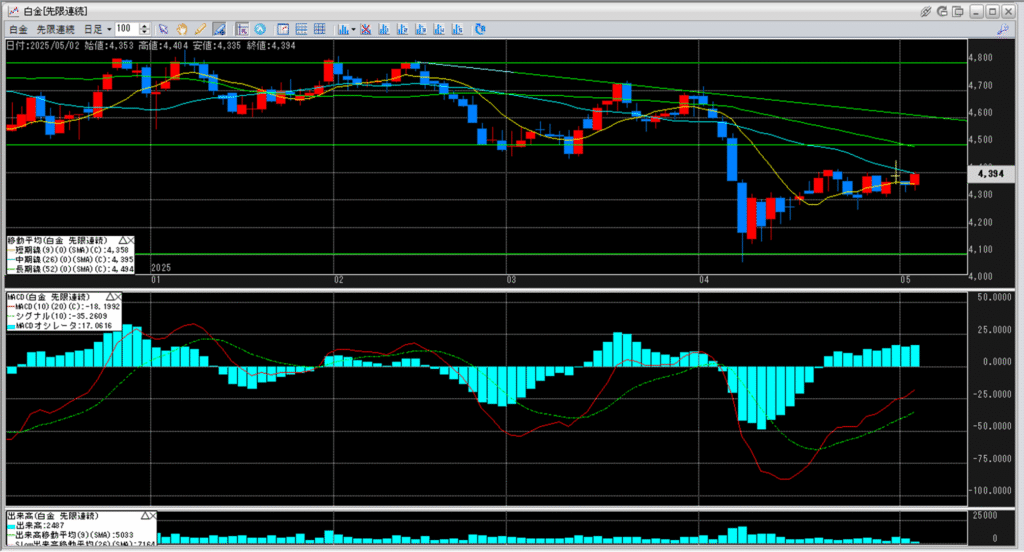Click the 出来高:2487 legend entry

point(37,525)
